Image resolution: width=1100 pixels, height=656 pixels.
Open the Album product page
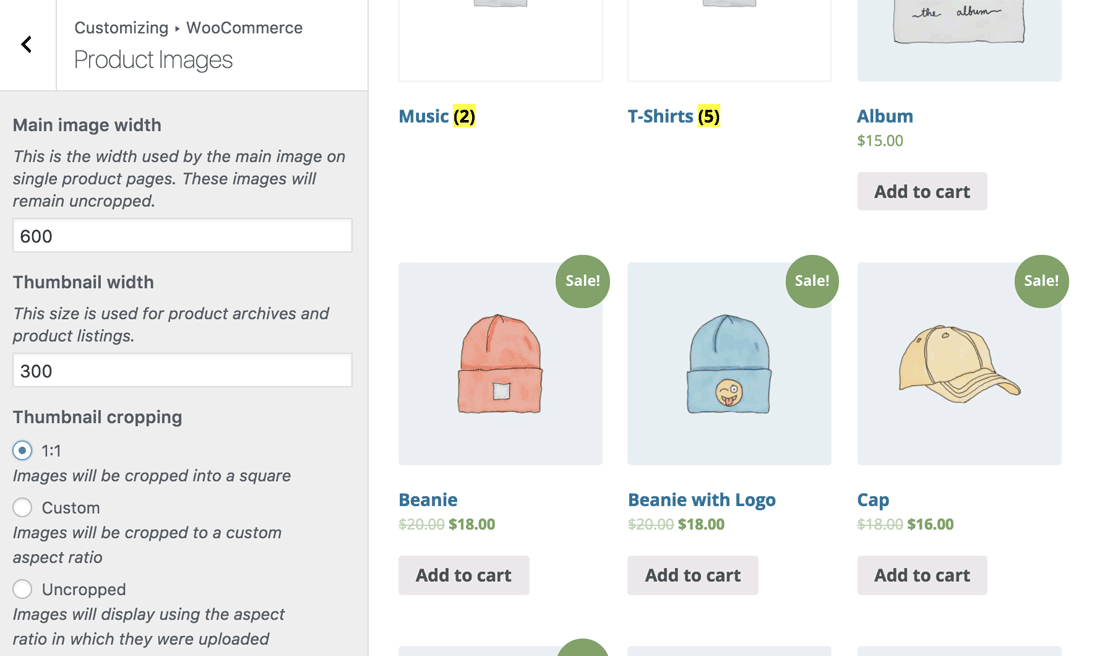pos(884,116)
